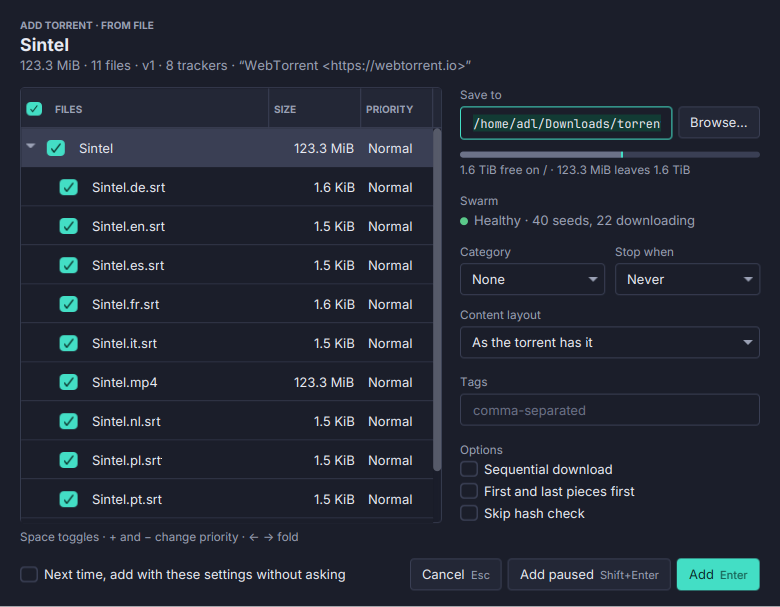780x607 pixels.
Task: Click the green Add button
Action: tap(718, 575)
